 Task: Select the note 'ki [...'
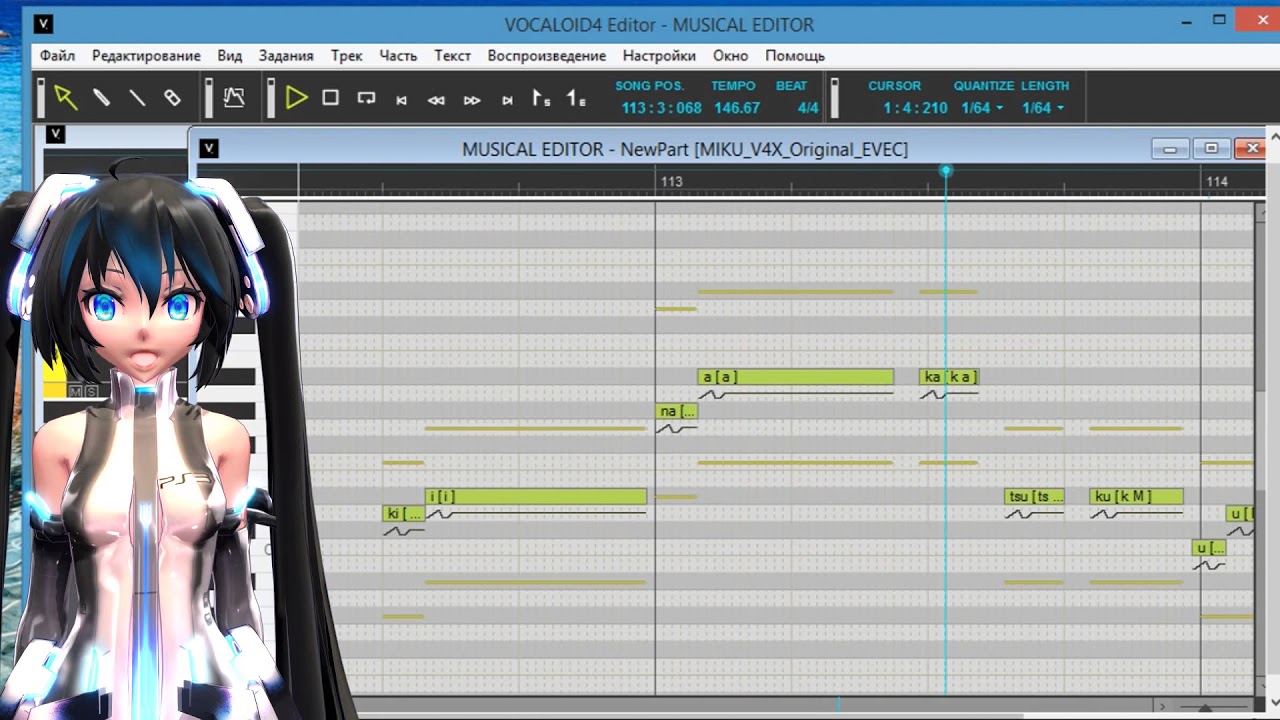click(404, 513)
